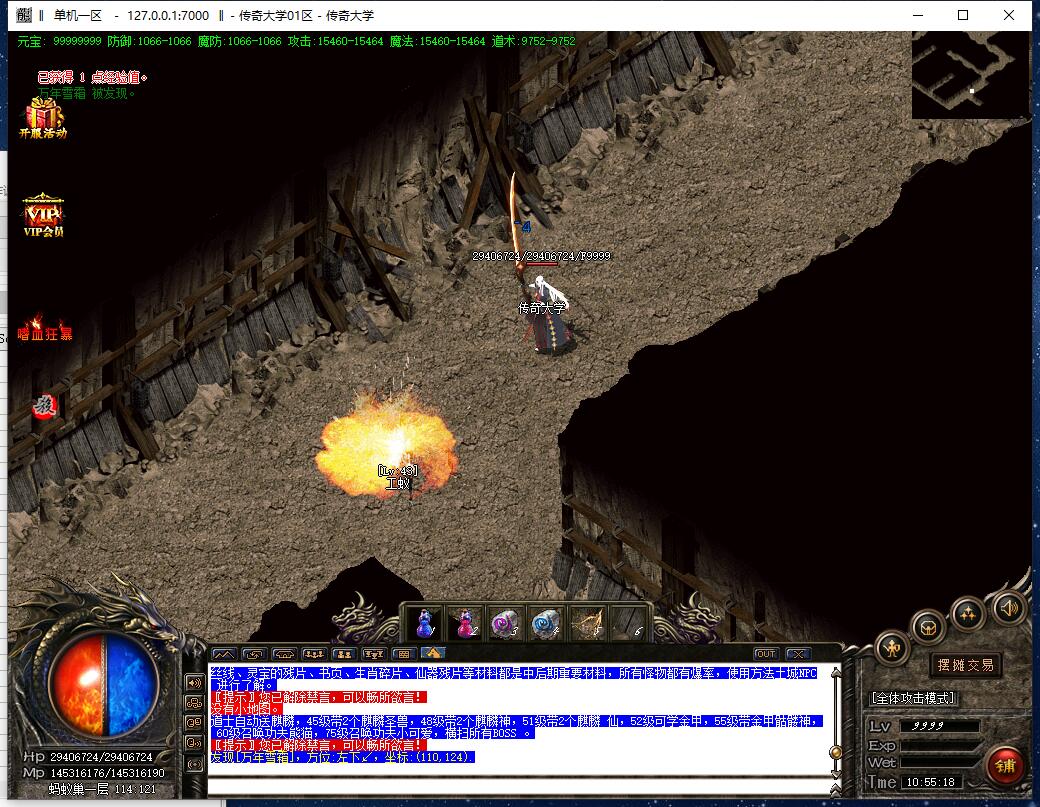Click the fifth chat toolbar button
This screenshot has width=1040, height=807.
(x=344, y=654)
